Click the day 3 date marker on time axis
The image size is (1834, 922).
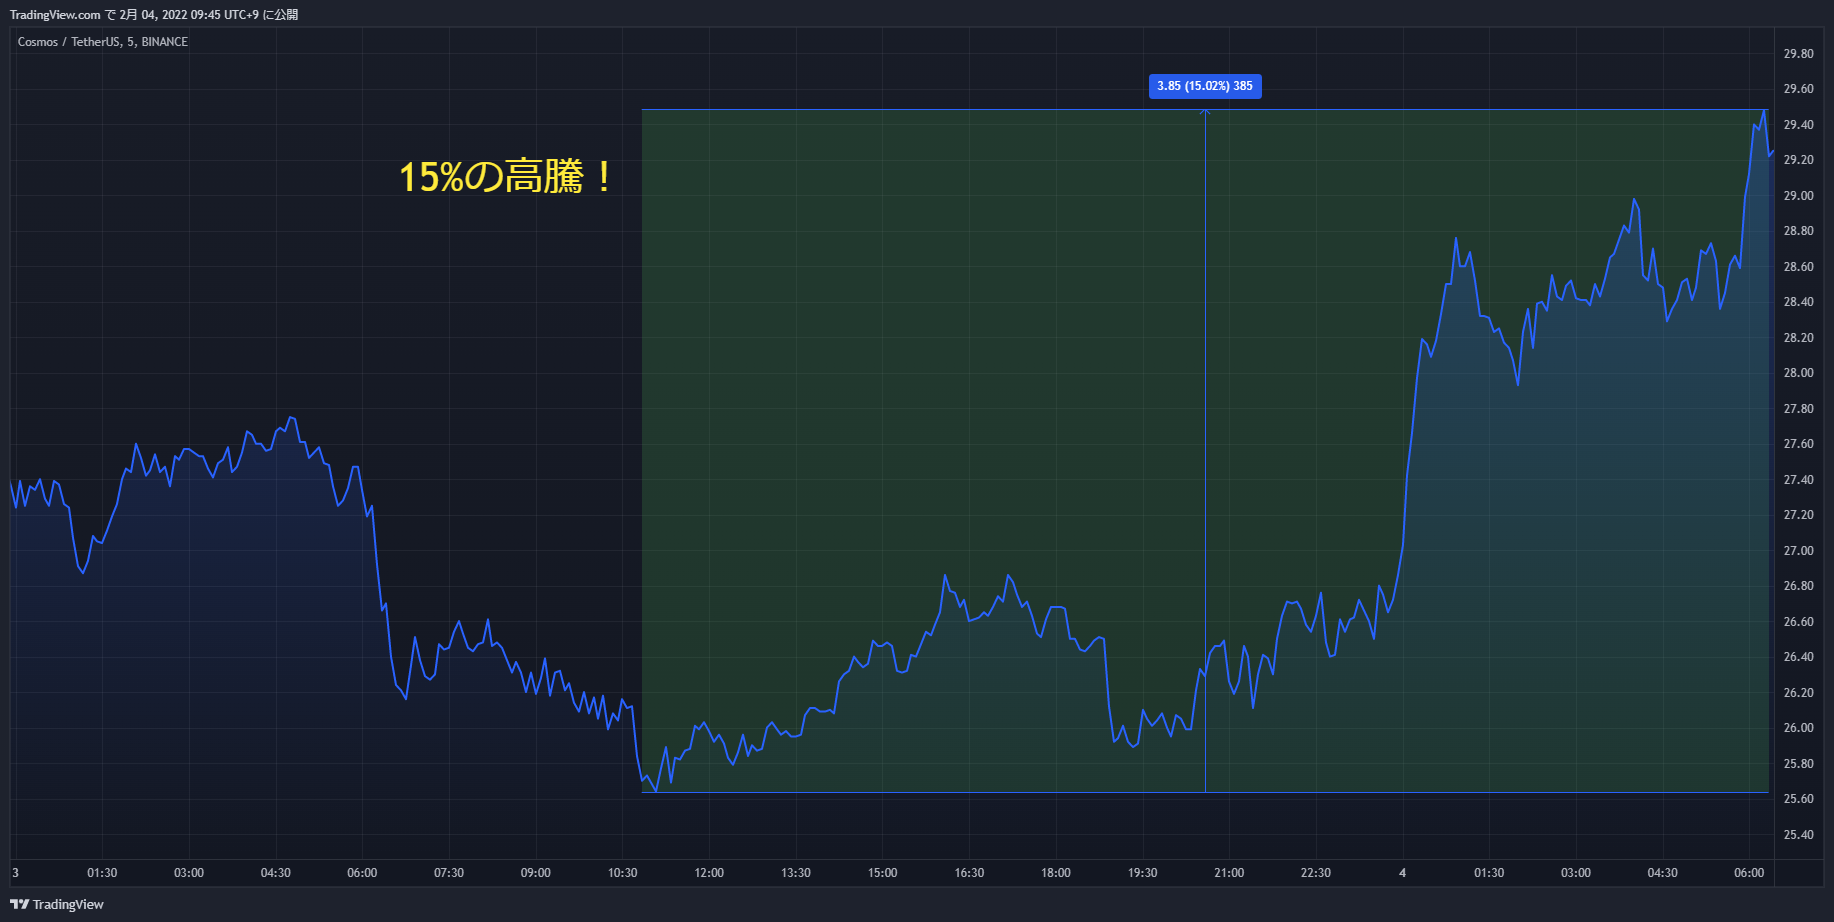(x=15, y=873)
